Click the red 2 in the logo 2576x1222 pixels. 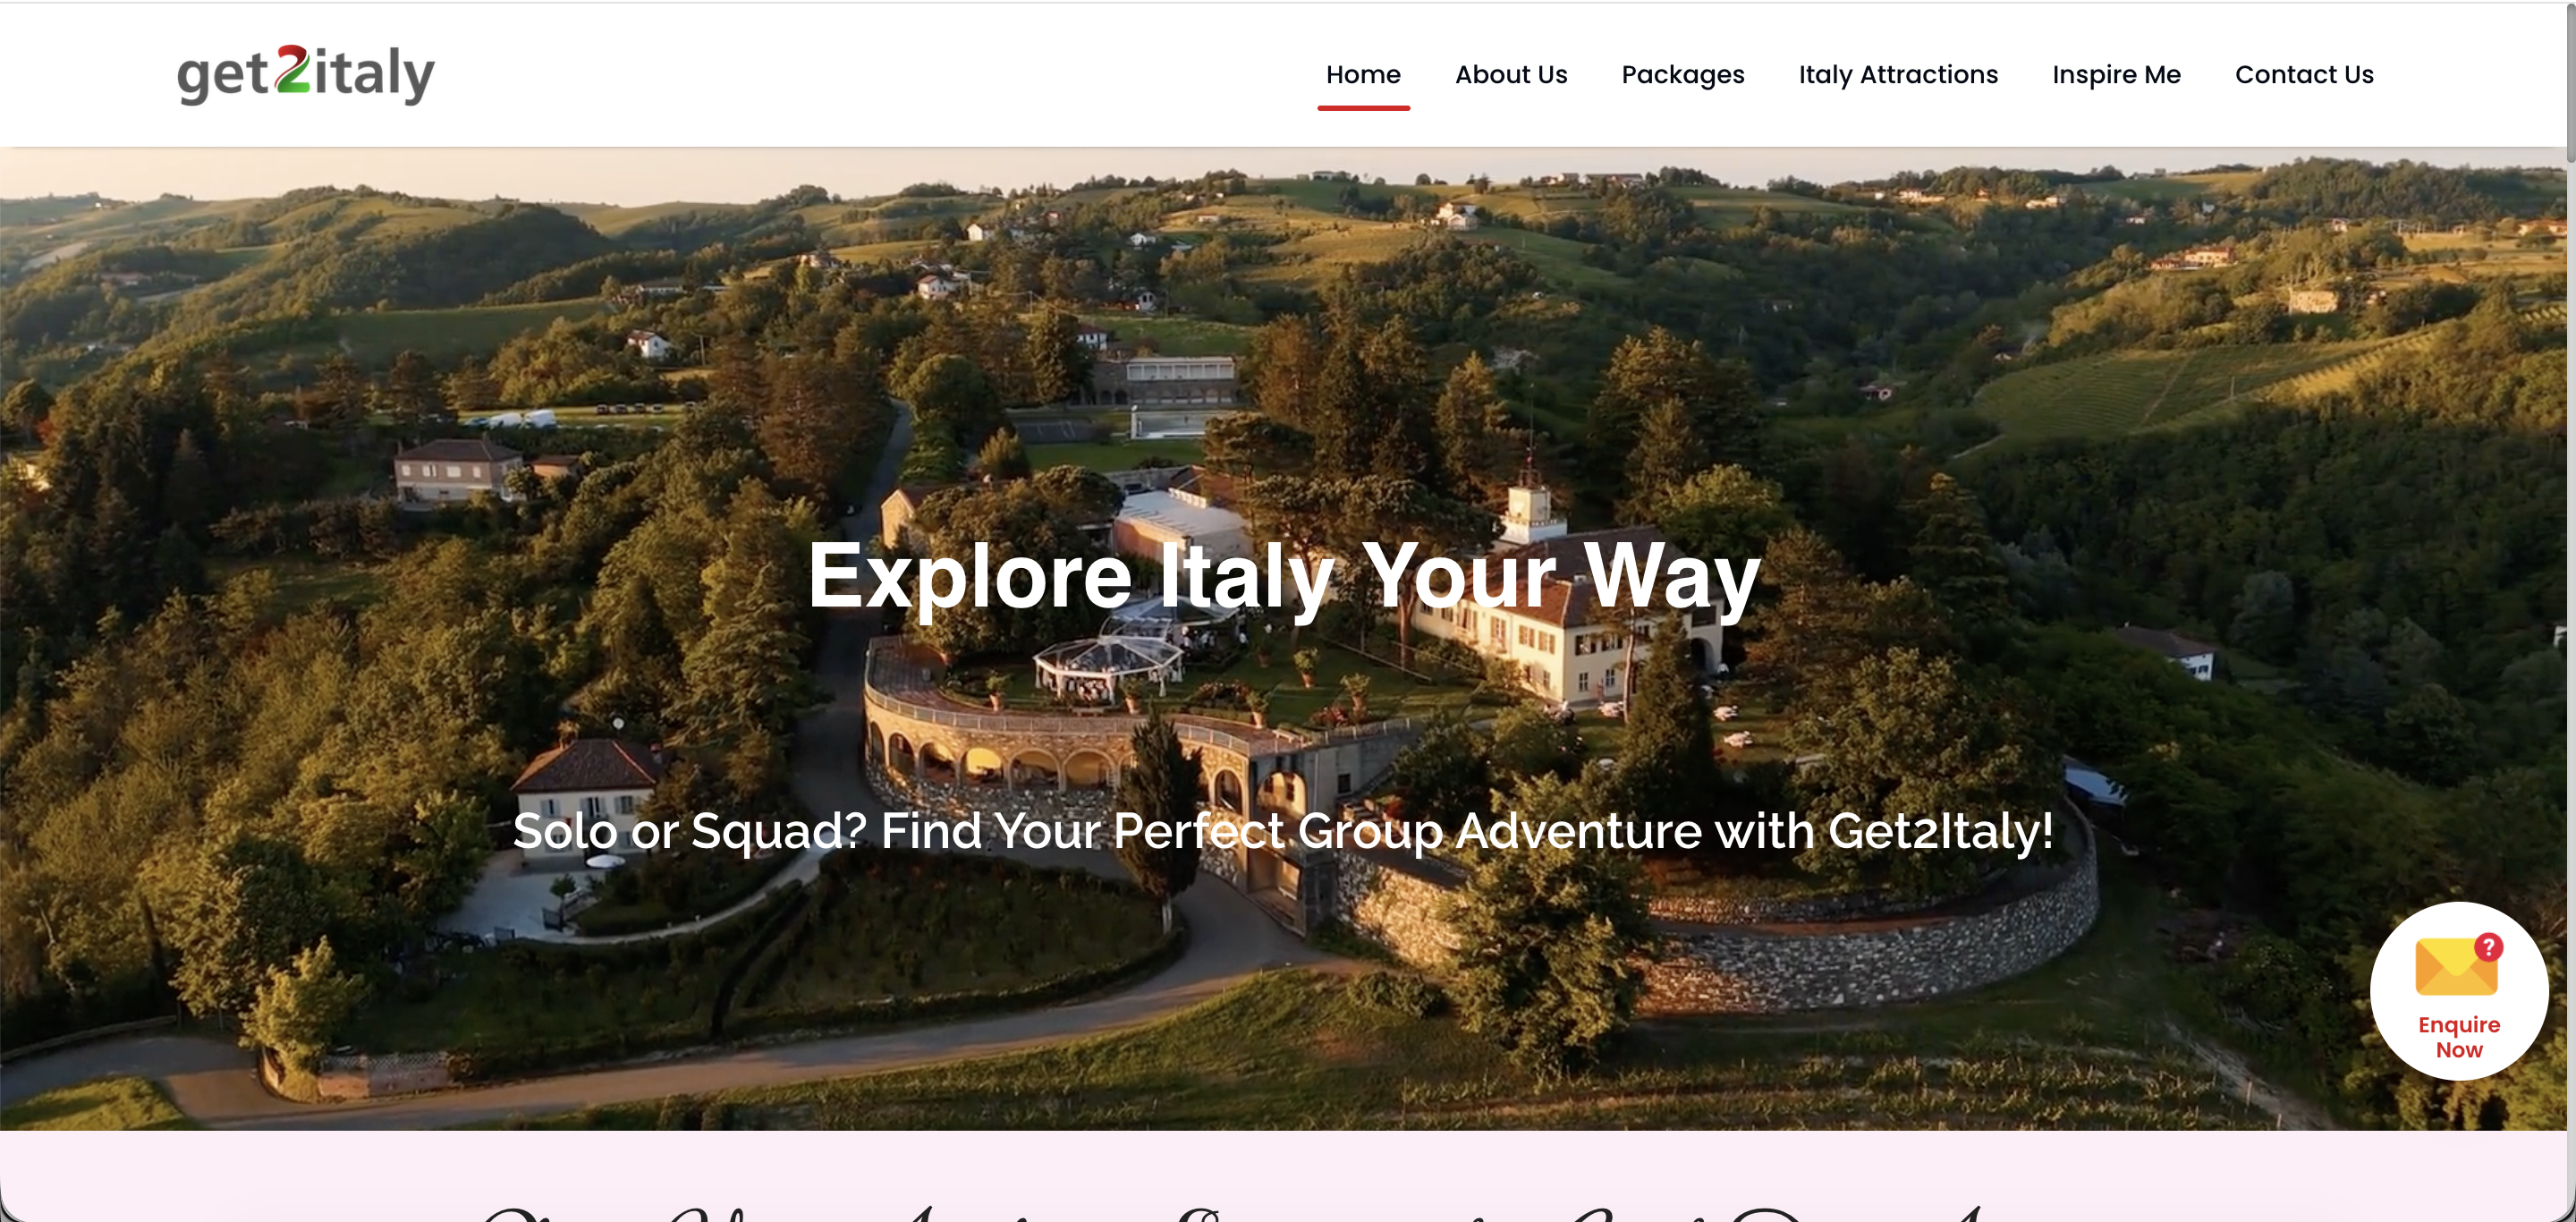(293, 69)
